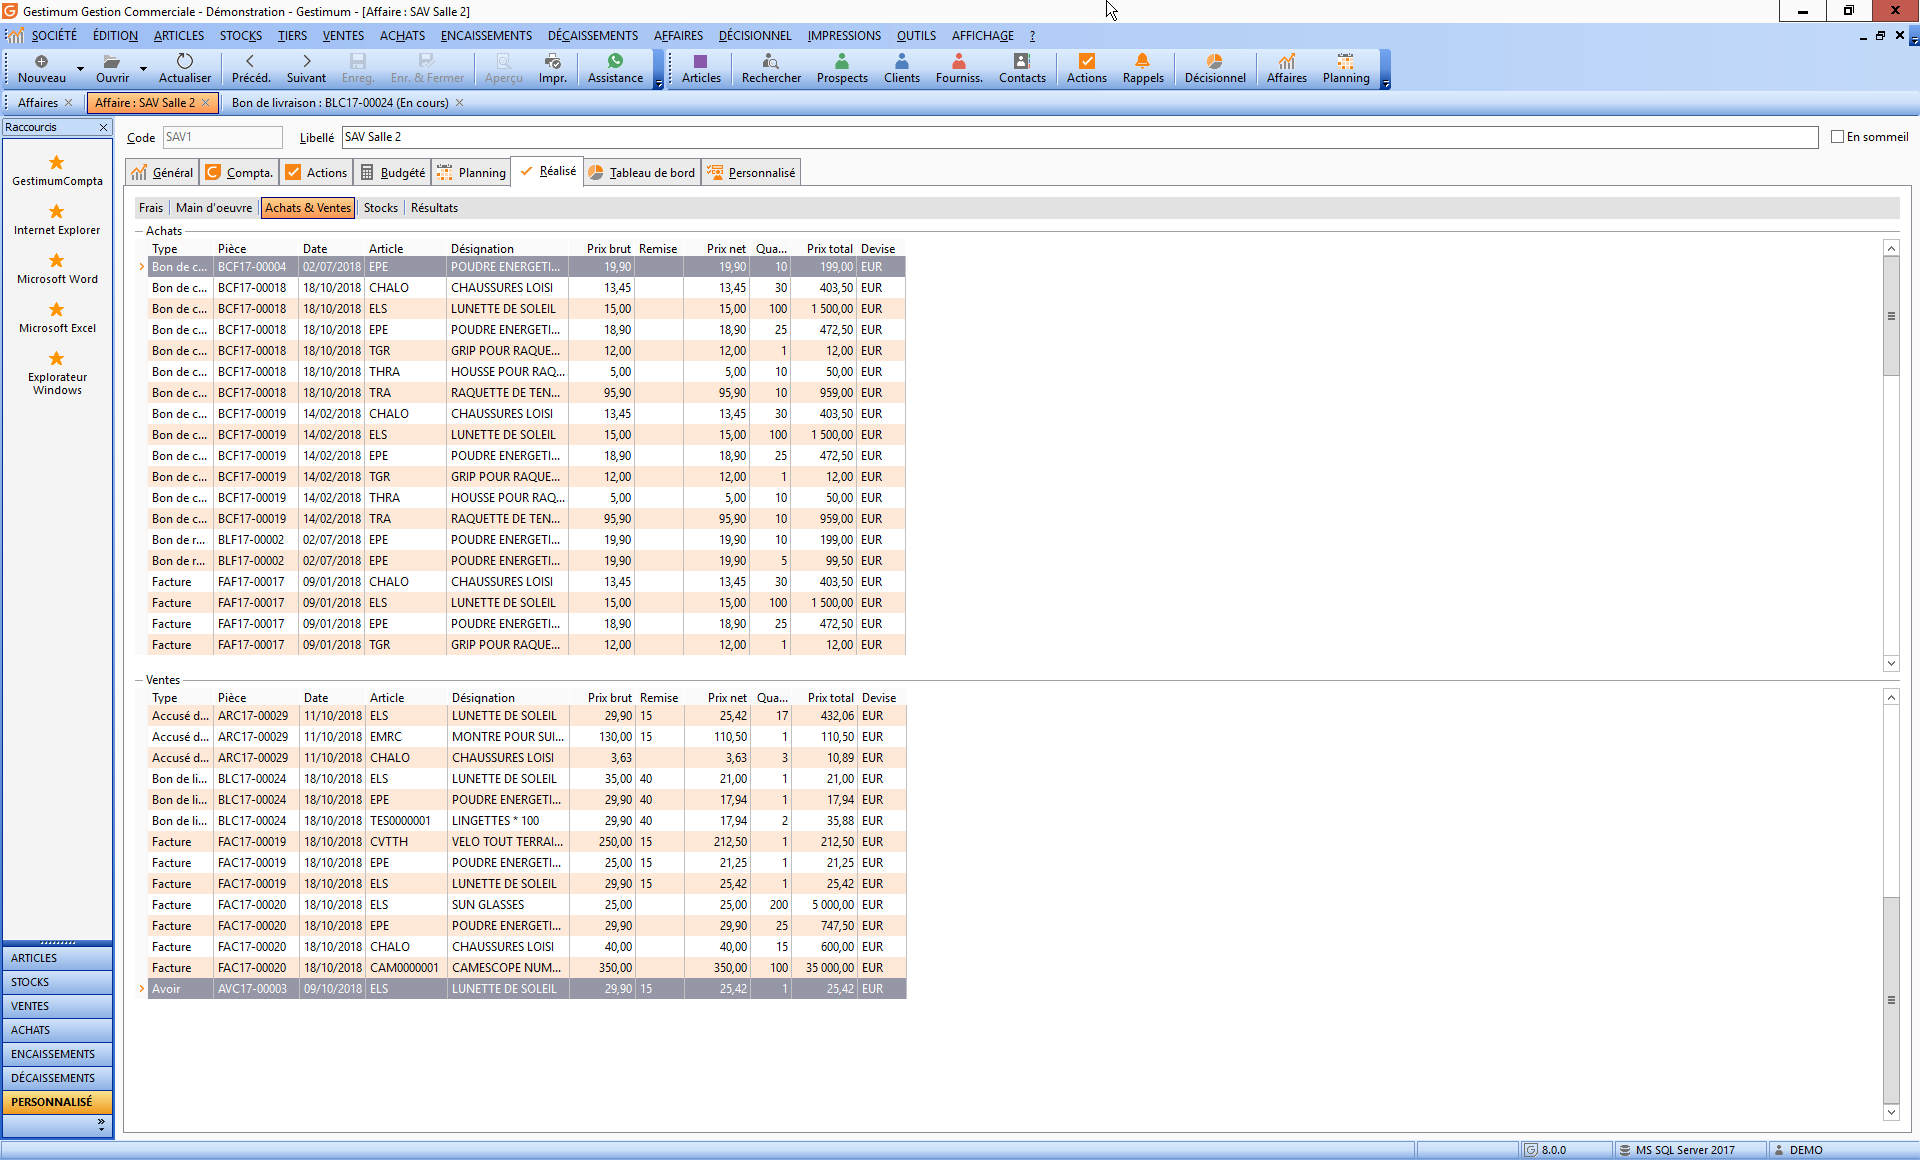
Task: Open VENTES sidebar section
Action: click(x=57, y=1006)
